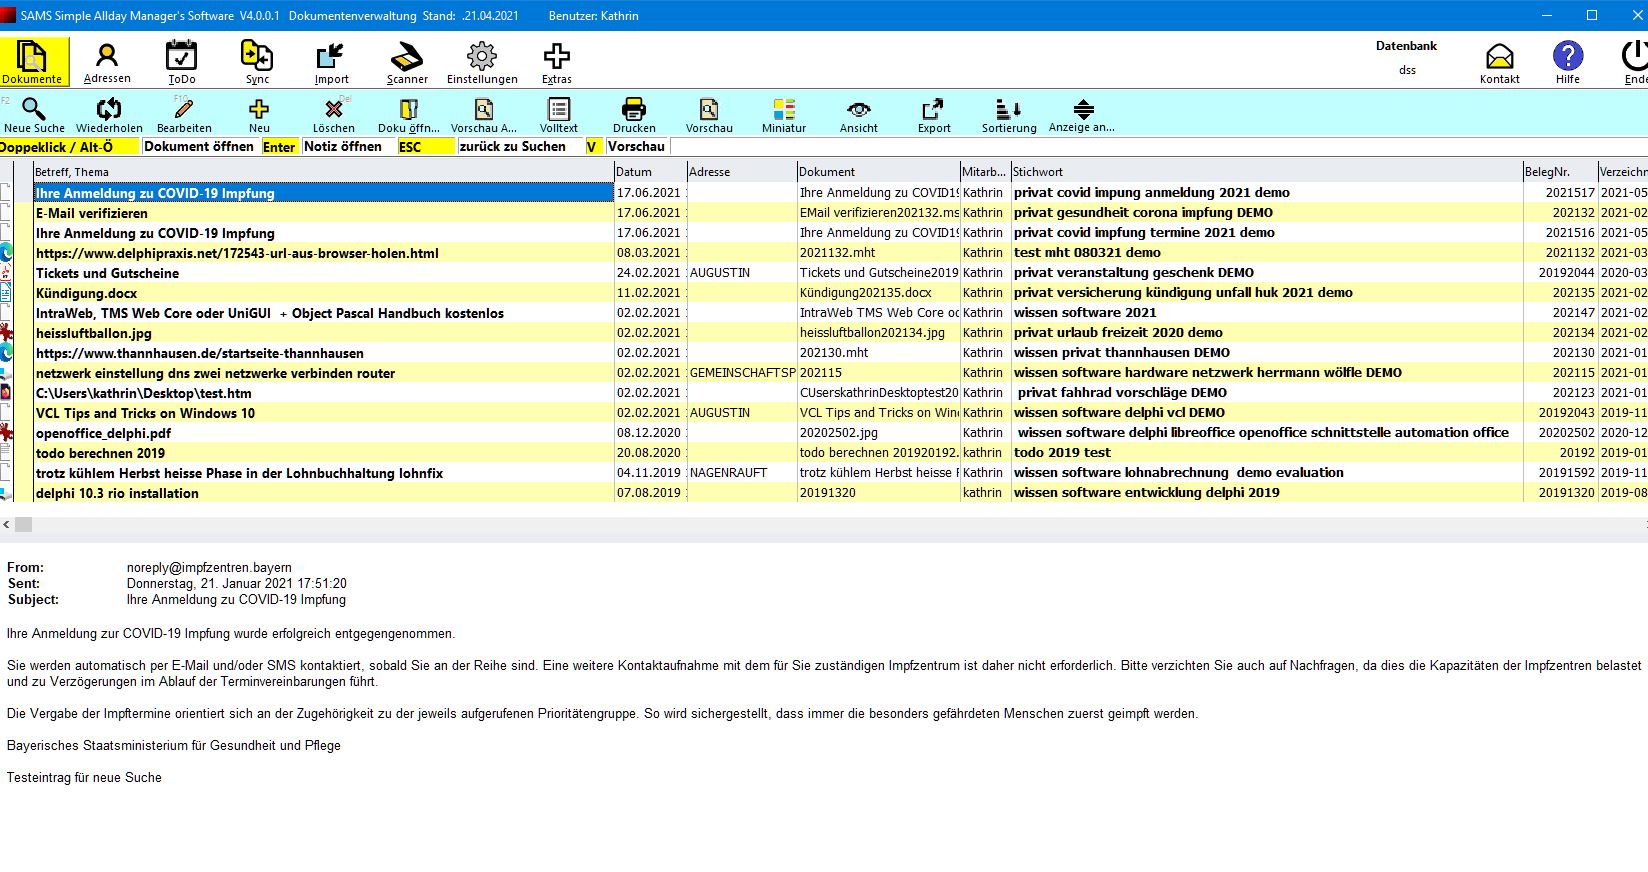
Task: Open the Extras menu
Action: coord(556,62)
